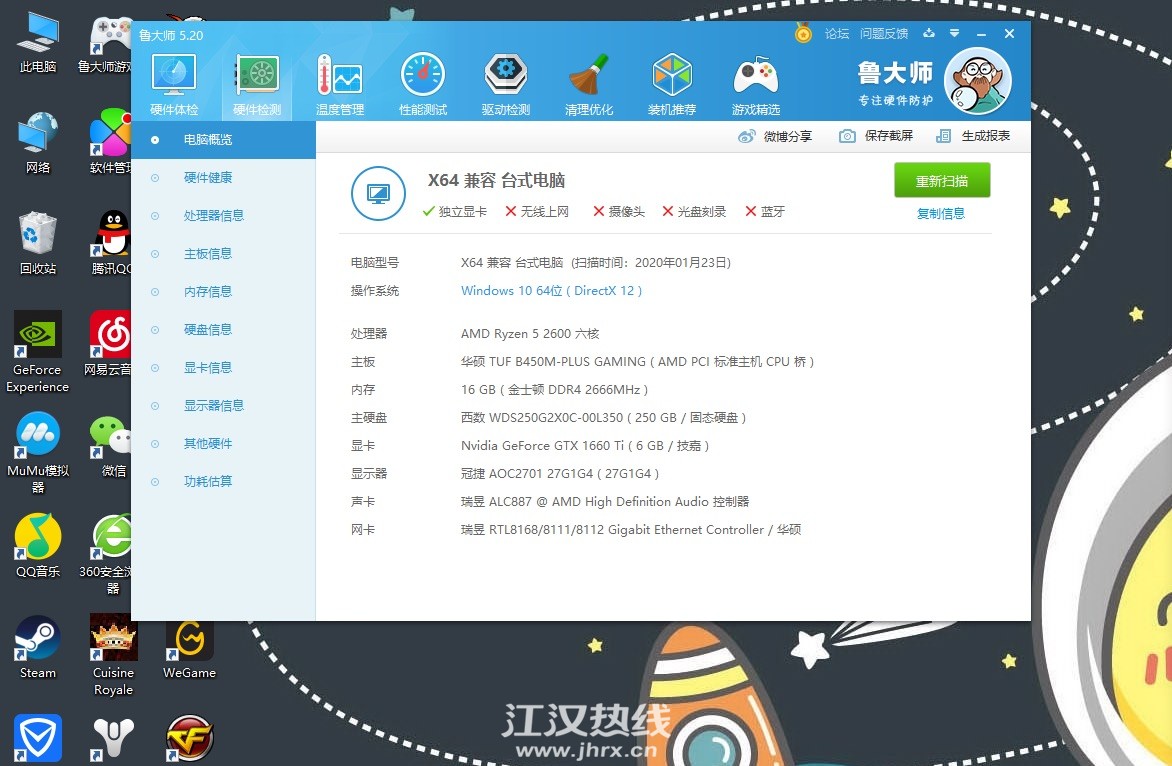Viewport: 1172px width, 766px height.
Task: Select the WeGame desktop icon
Action: pyautogui.click(x=189, y=647)
